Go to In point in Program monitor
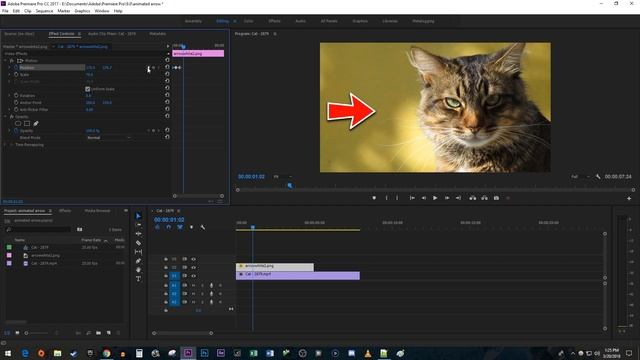 pyautogui.click(x=412, y=198)
